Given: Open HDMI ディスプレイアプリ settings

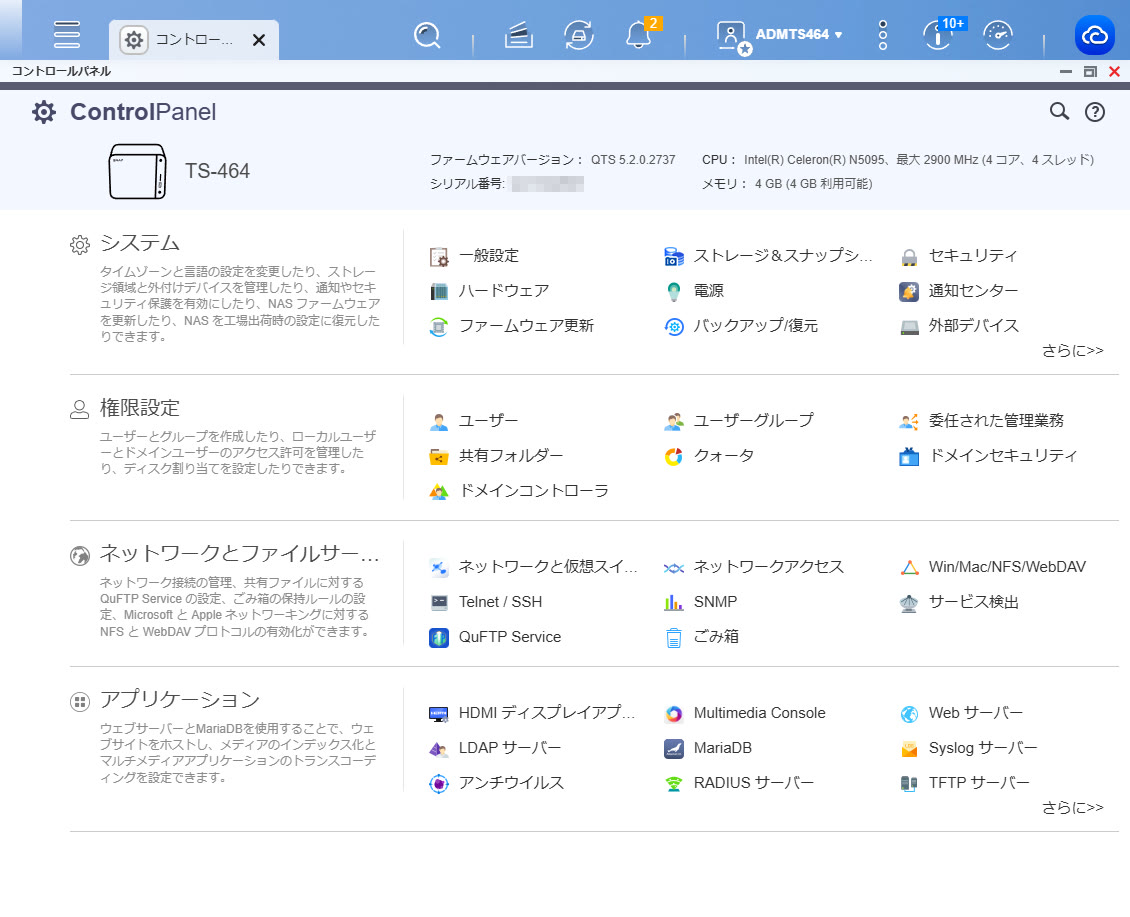Looking at the screenshot, I should [x=533, y=714].
